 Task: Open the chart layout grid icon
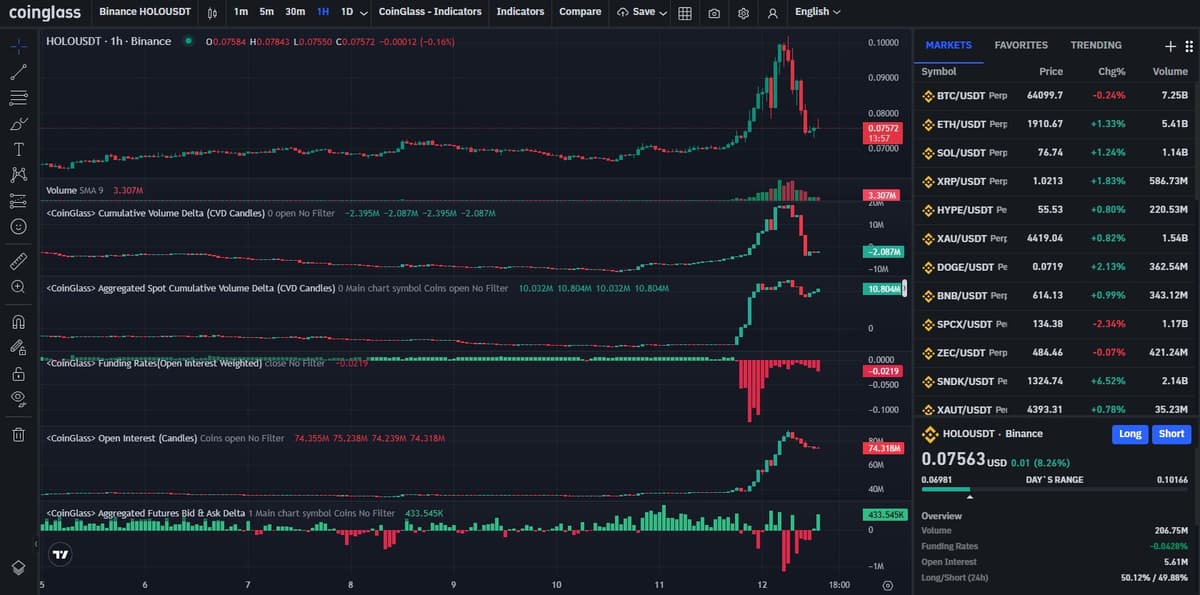(x=685, y=13)
